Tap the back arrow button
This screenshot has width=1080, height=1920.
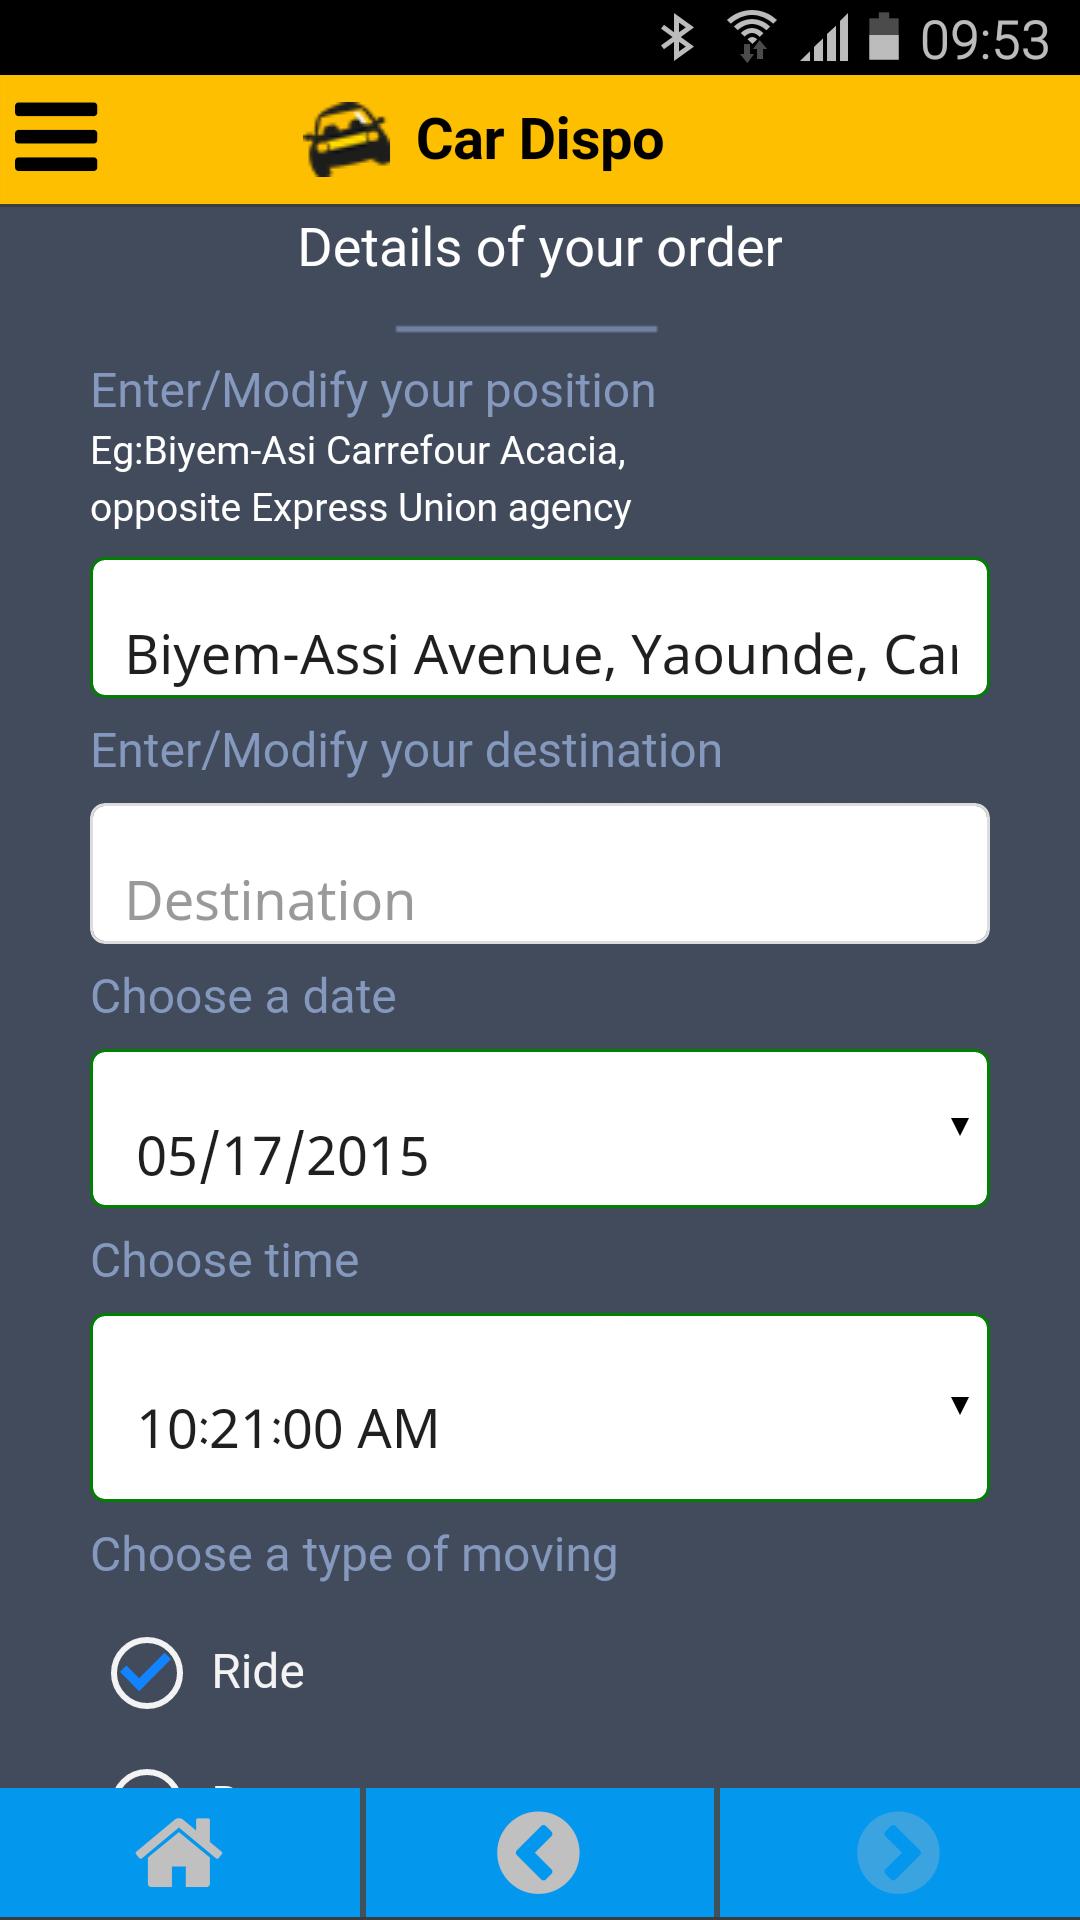pos(538,1852)
